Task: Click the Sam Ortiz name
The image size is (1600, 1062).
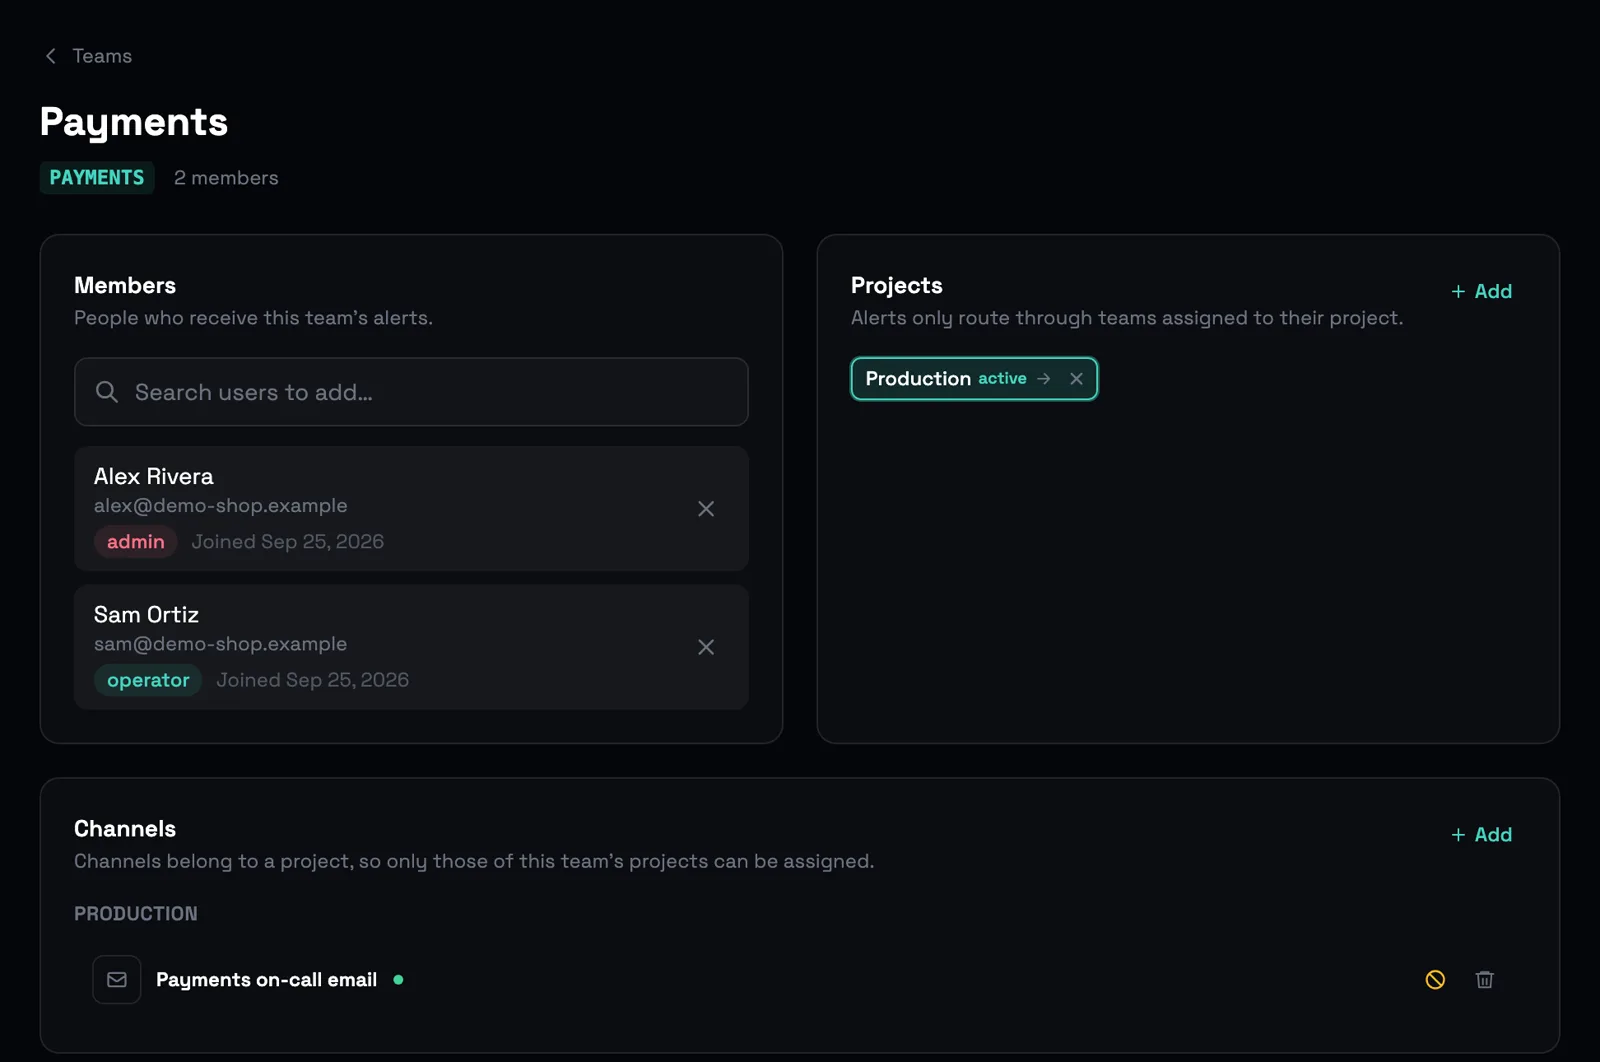Action: (146, 615)
